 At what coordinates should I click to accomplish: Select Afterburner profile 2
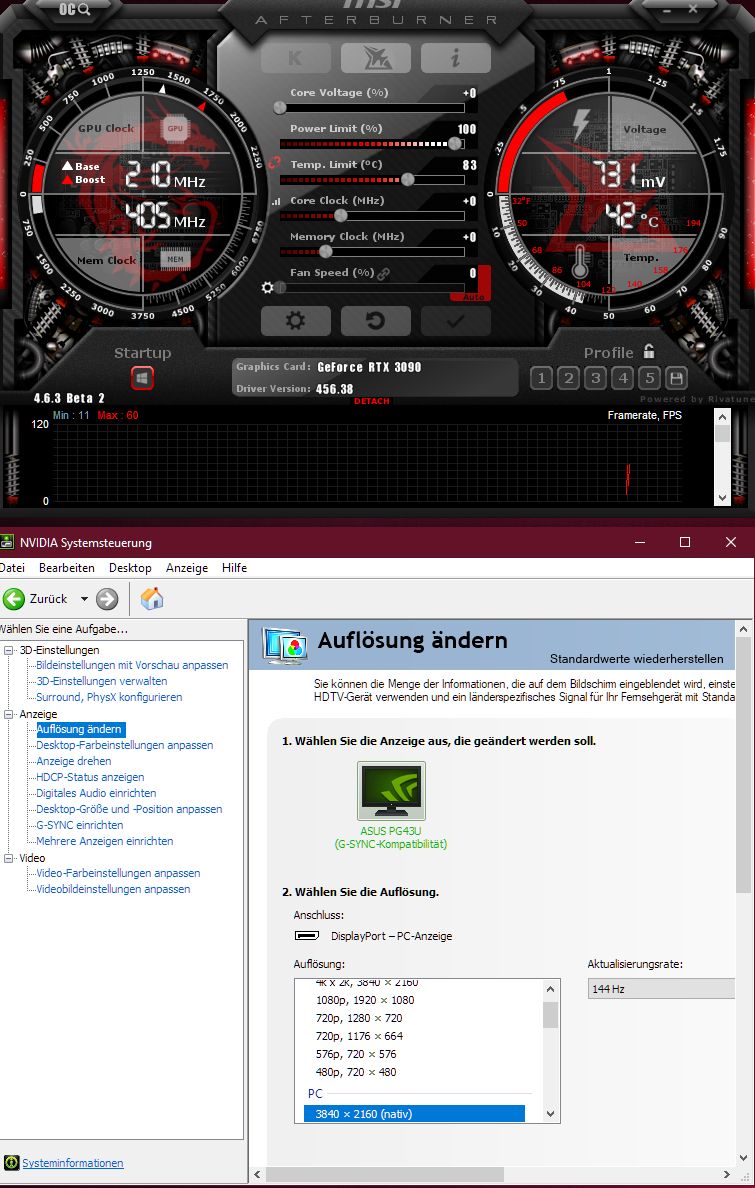coord(569,377)
